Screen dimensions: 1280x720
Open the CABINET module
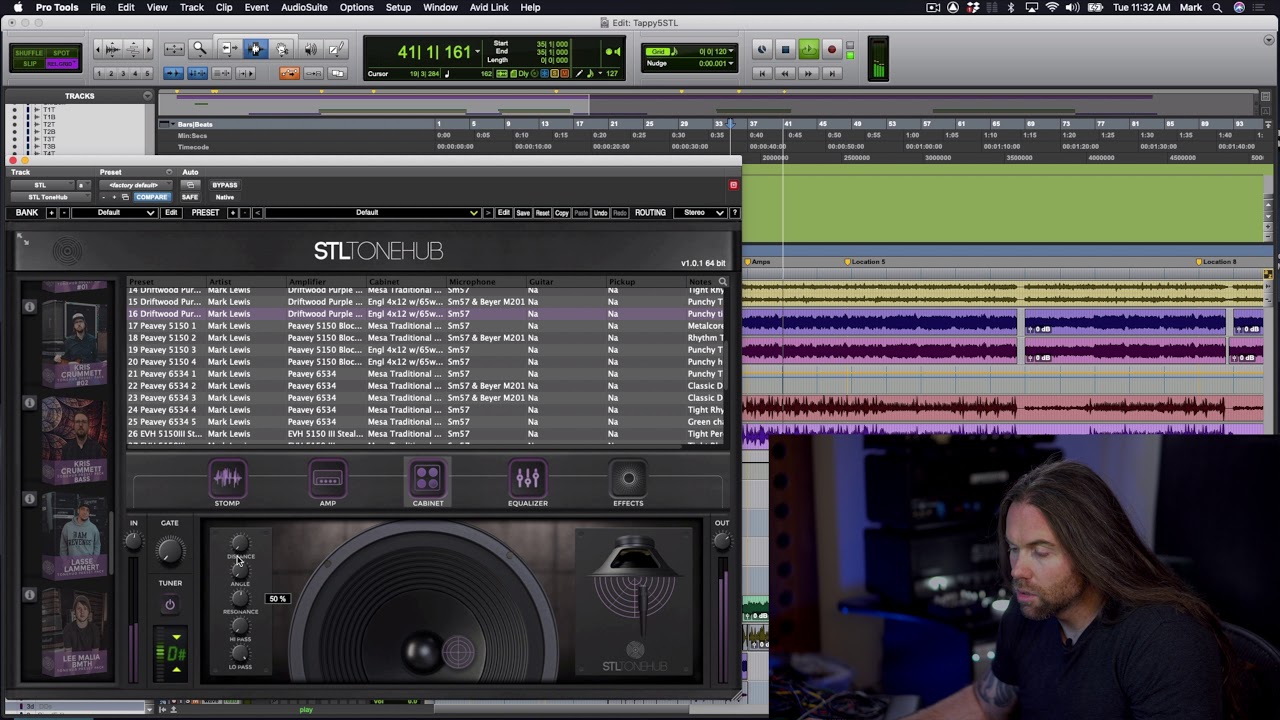point(428,483)
